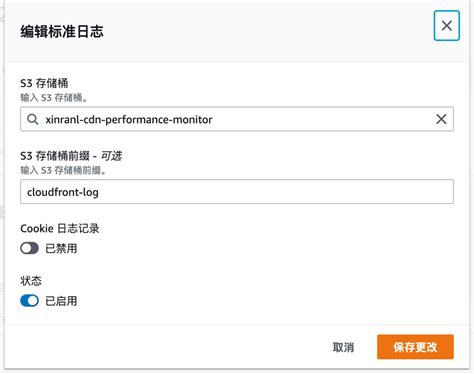Cancel editing with 取消 button

point(343,347)
